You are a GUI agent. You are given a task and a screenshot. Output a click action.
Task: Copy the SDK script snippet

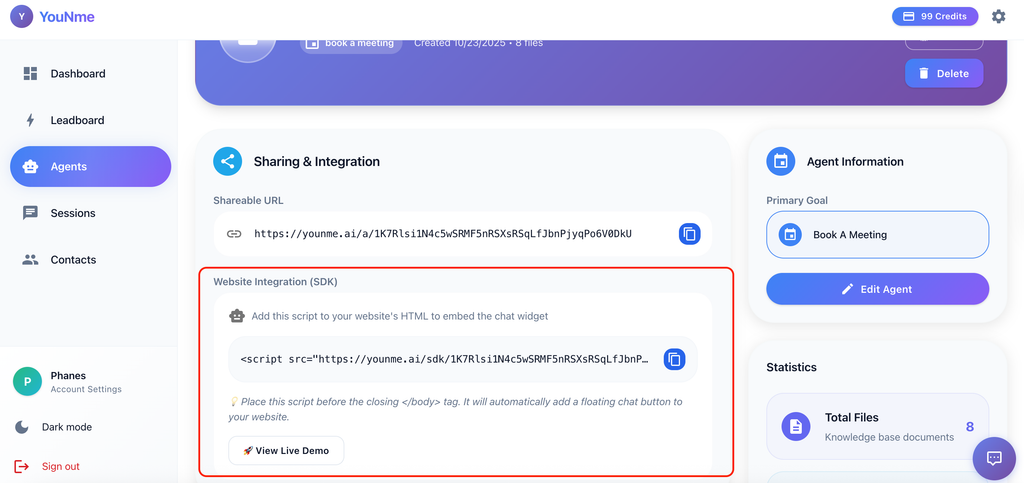[x=675, y=359]
